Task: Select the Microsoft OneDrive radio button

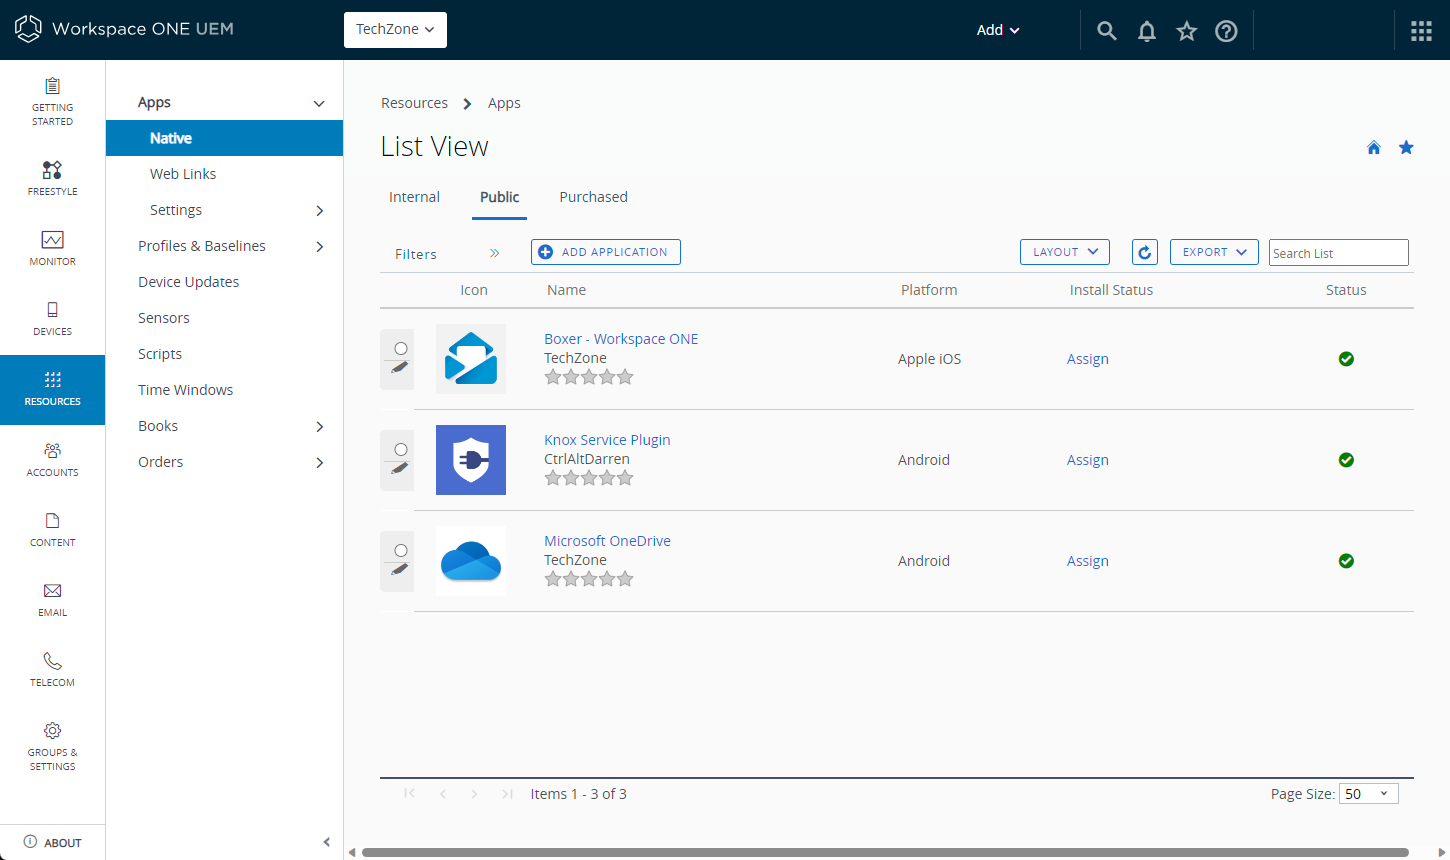Action: [x=401, y=550]
